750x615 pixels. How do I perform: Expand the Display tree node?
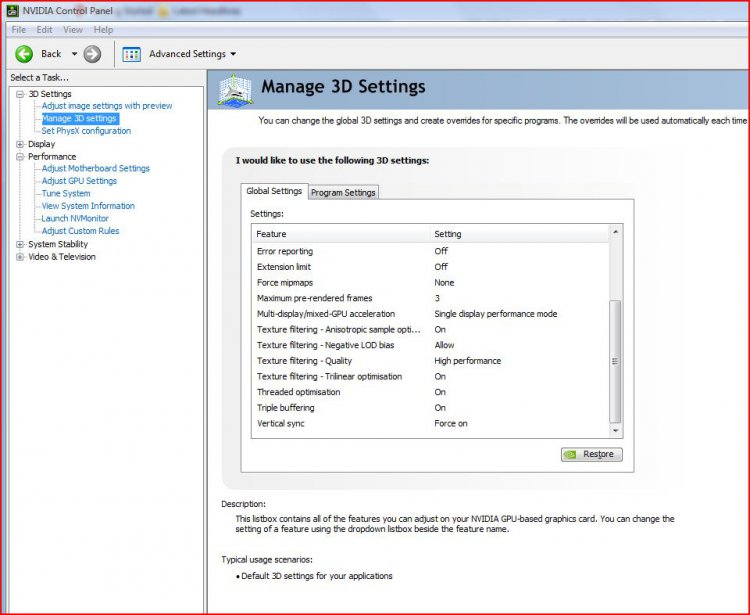pyautogui.click(x=20, y=144)
